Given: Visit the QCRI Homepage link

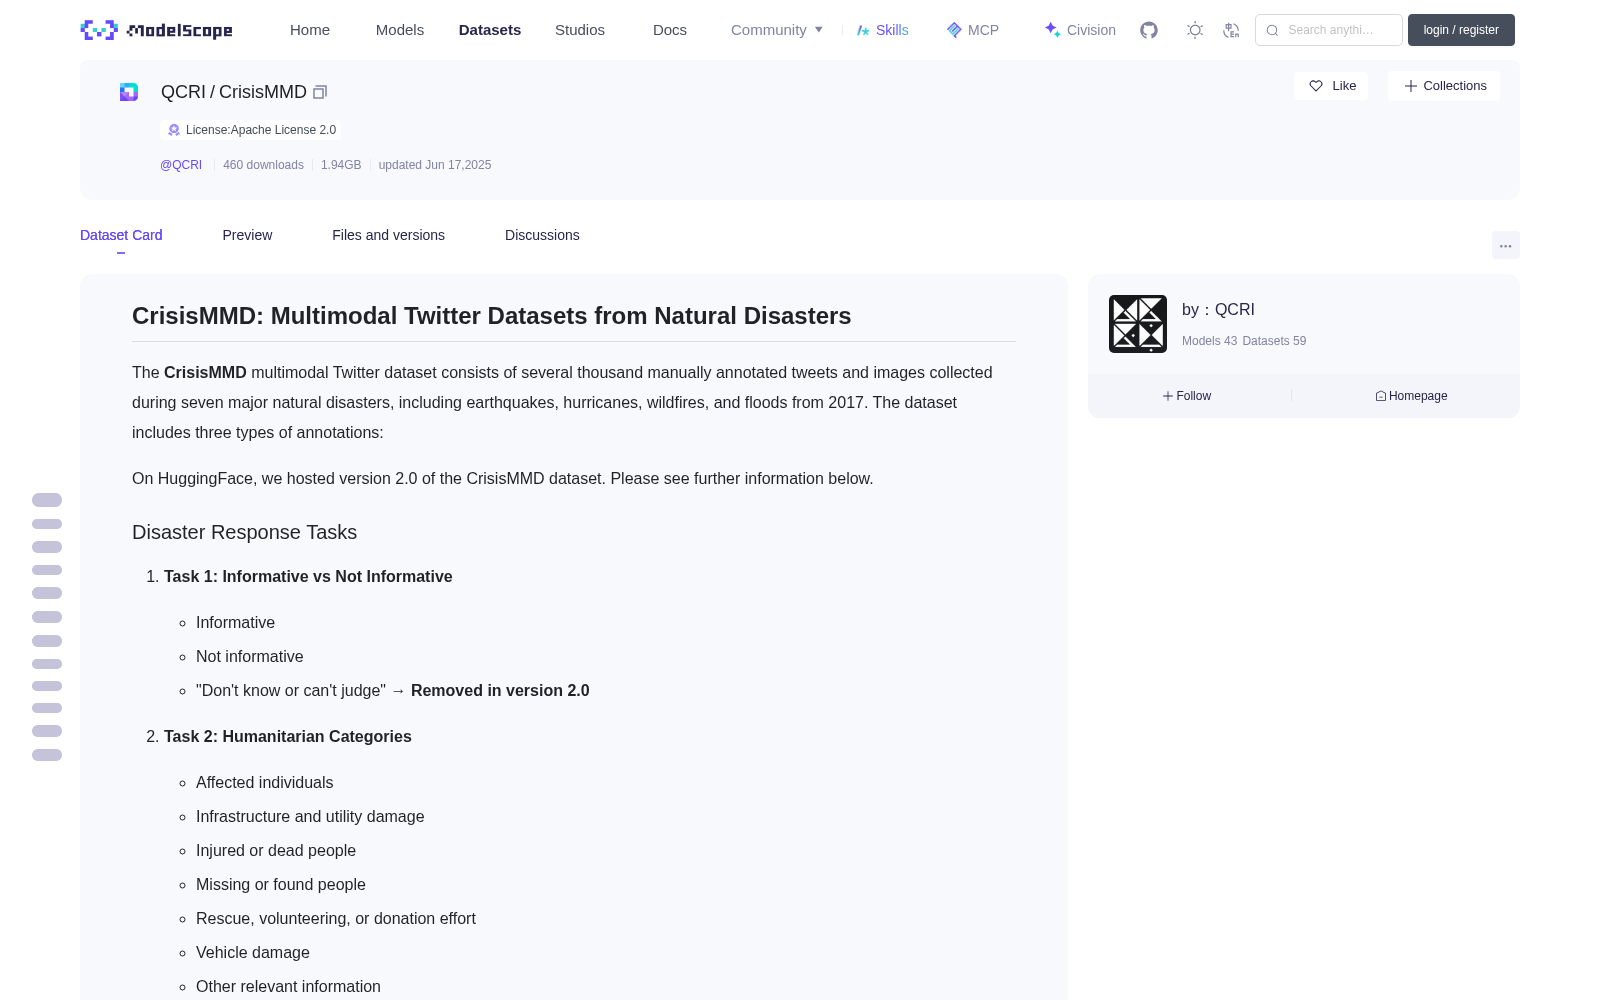Looking at the screenshot, I should tap(1411, 396).
